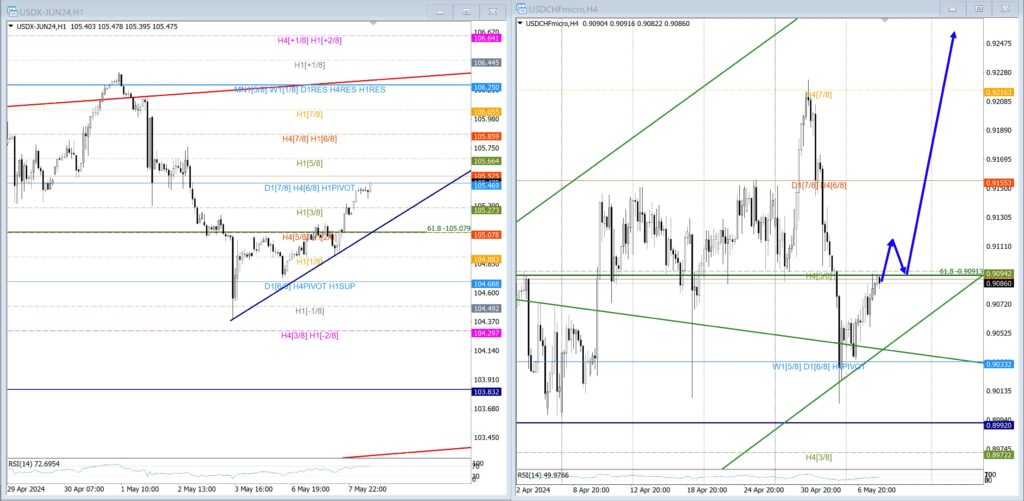
Task: Maximize the USDCHFmicro,H4 chart window
Action: click(x=978, y=8)
